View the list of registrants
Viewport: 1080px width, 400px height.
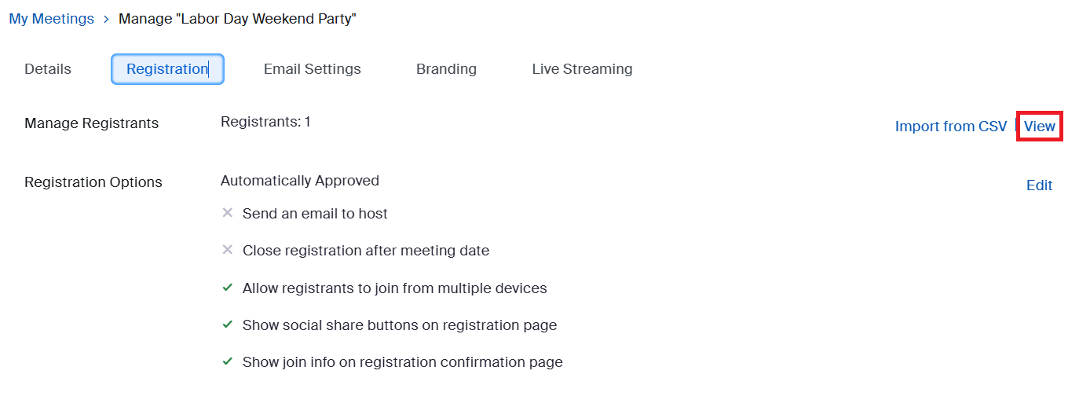coord(1039,126)
